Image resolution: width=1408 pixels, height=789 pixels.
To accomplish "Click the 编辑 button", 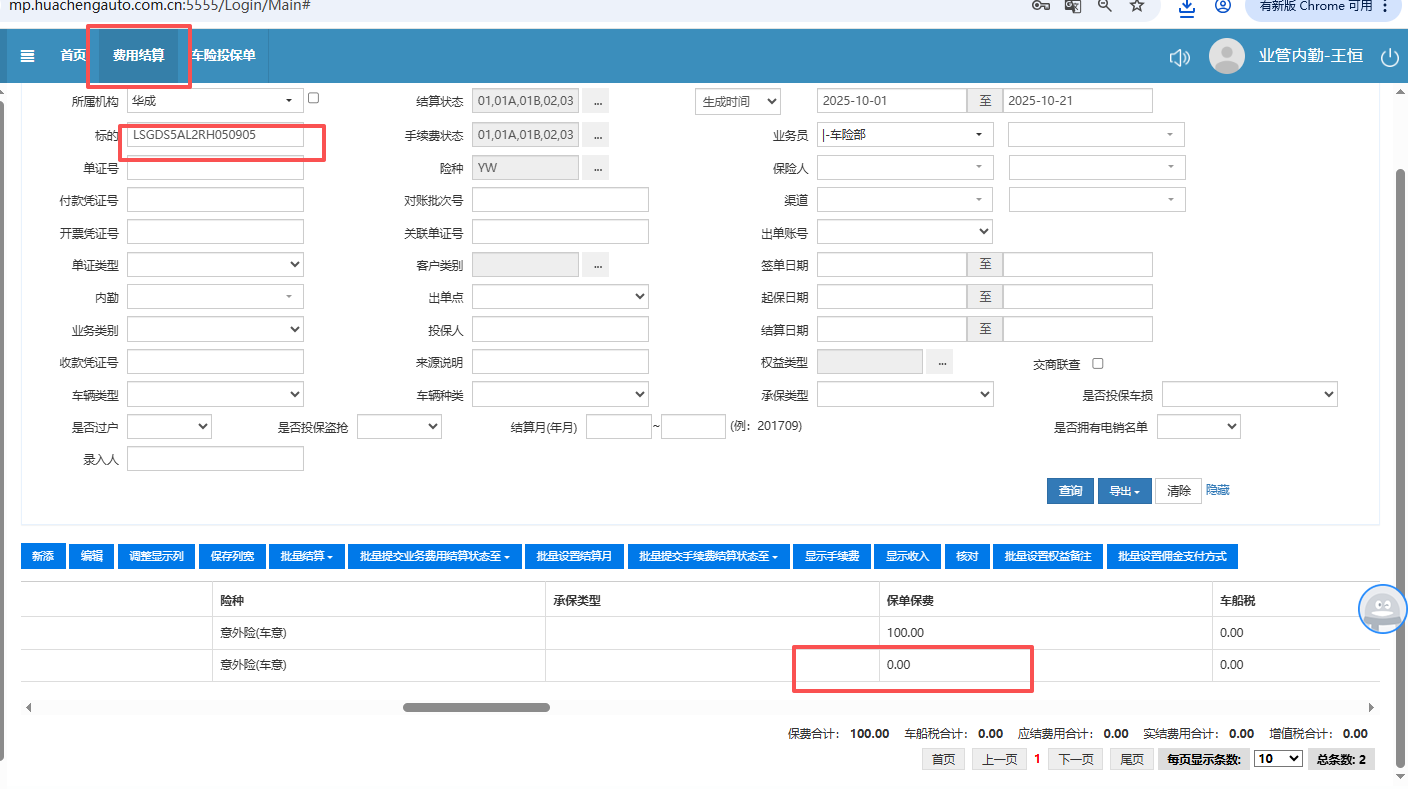I will pos(92,556).
